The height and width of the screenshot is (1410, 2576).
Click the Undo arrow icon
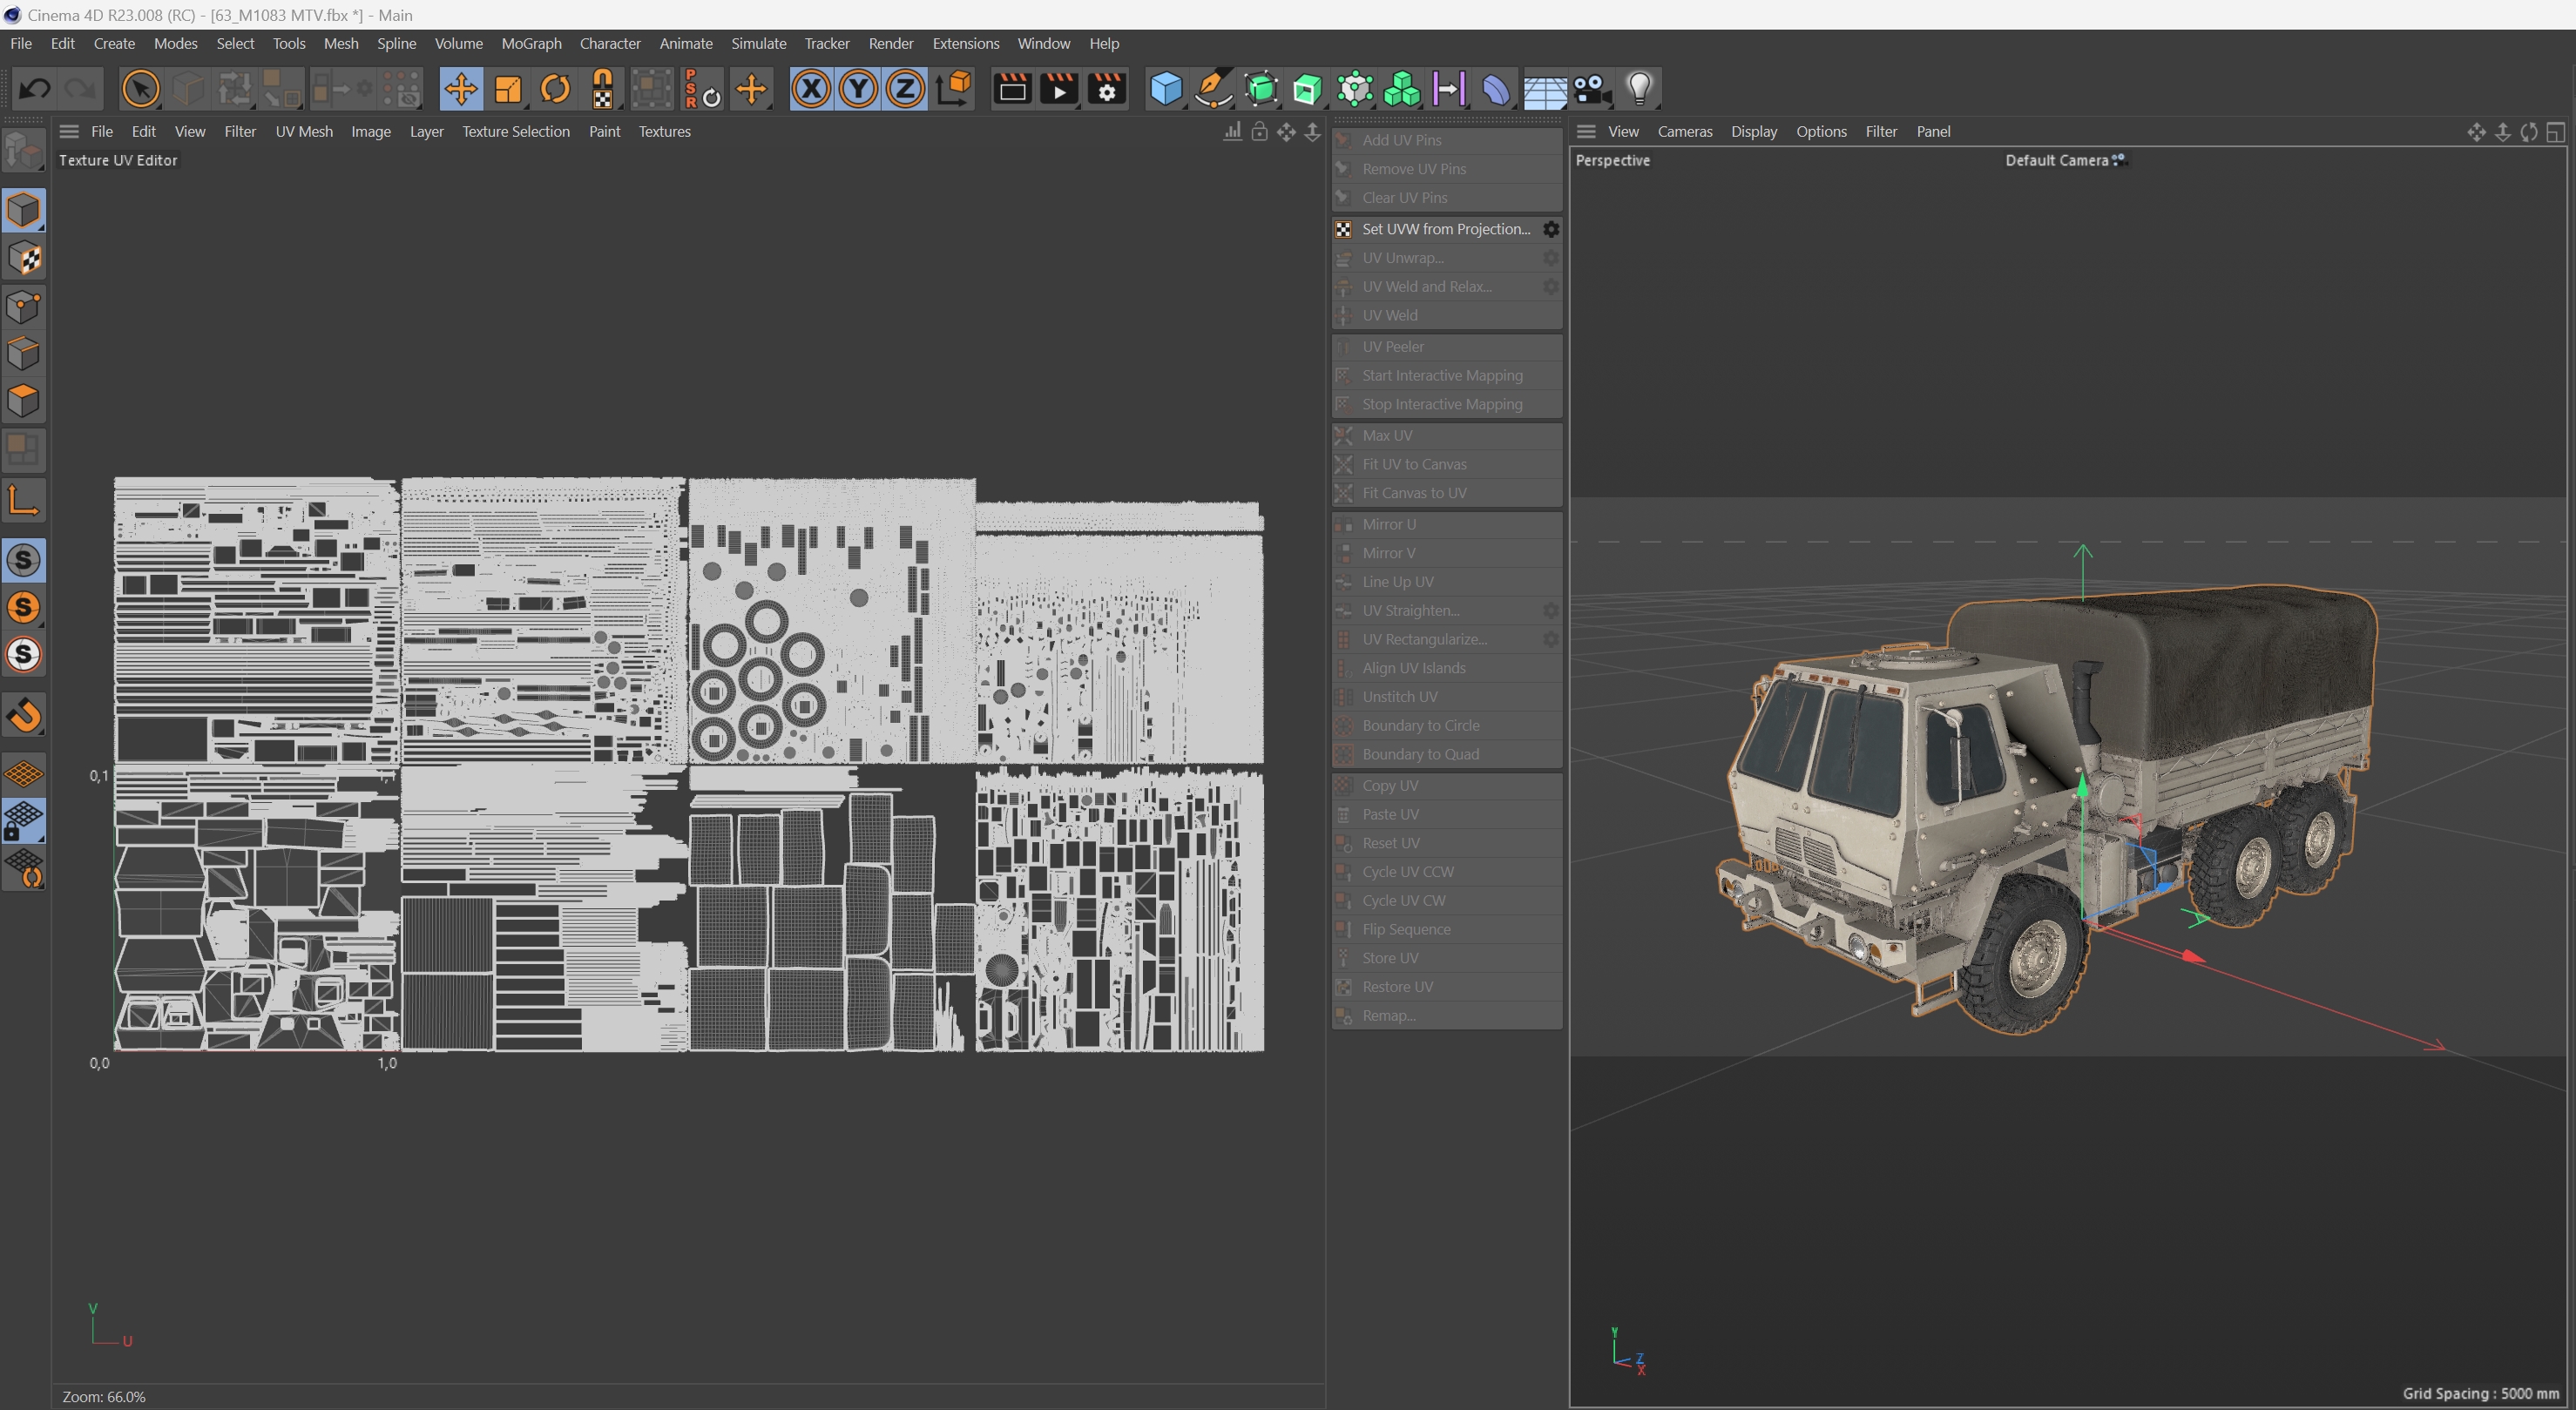click(35, 89)
